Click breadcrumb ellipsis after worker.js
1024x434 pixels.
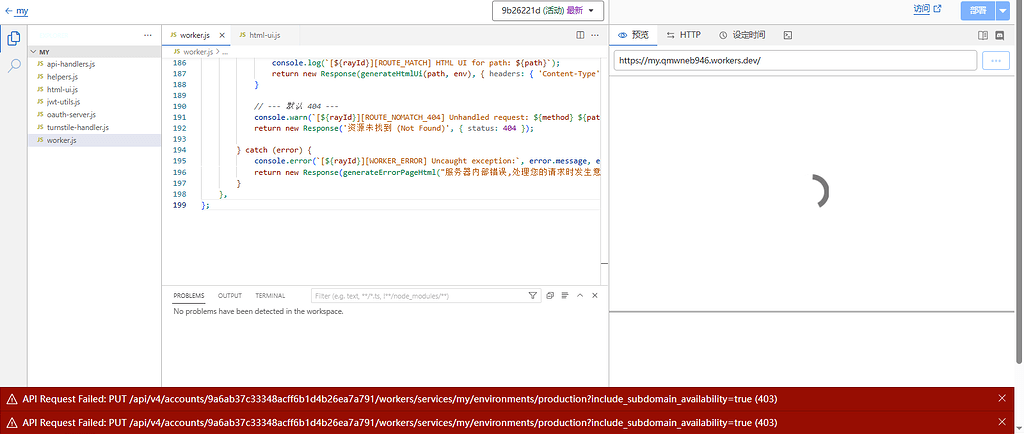pos(224,52)
